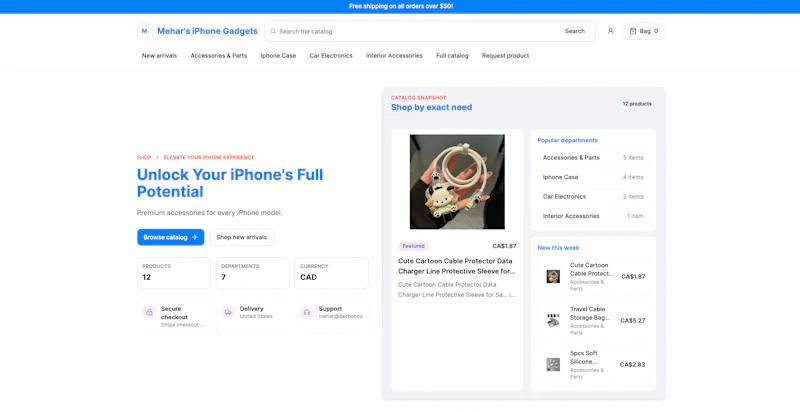The image size is (800, 412).
Task: Open Travel Cable Storage Bag thumbnail
Action: tap(553, 321)
